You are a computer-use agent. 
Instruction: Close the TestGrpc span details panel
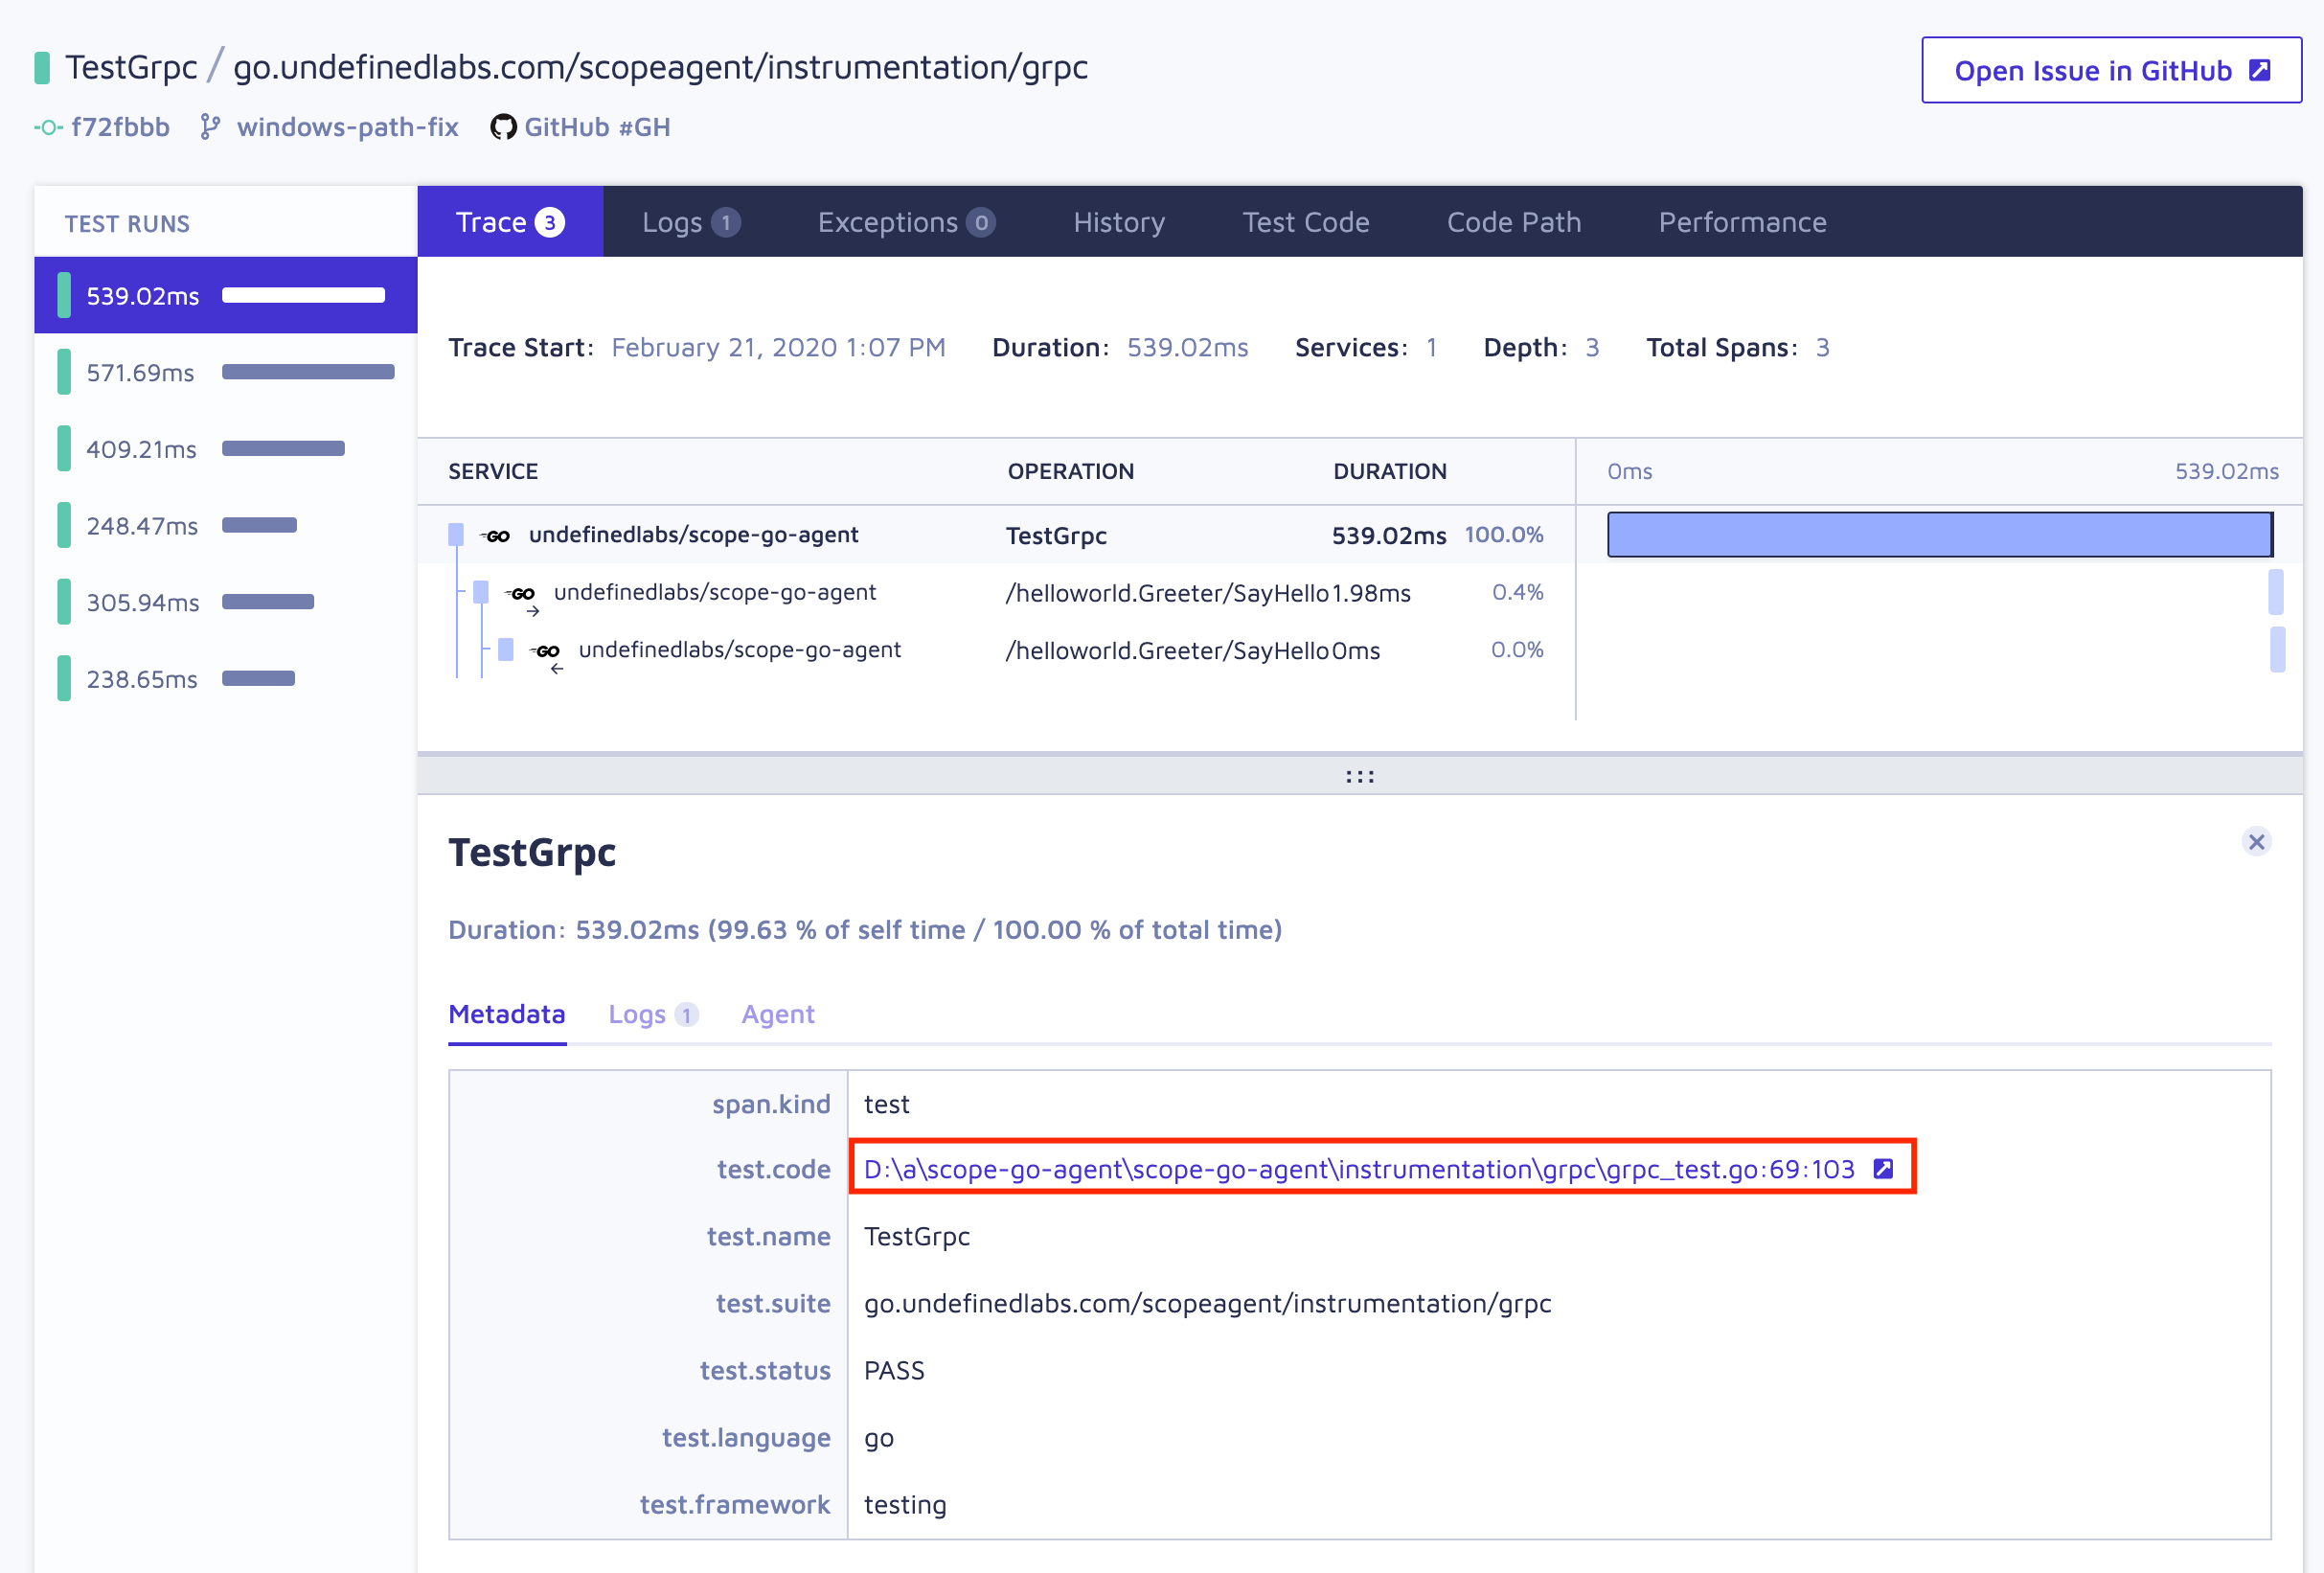2256,842
